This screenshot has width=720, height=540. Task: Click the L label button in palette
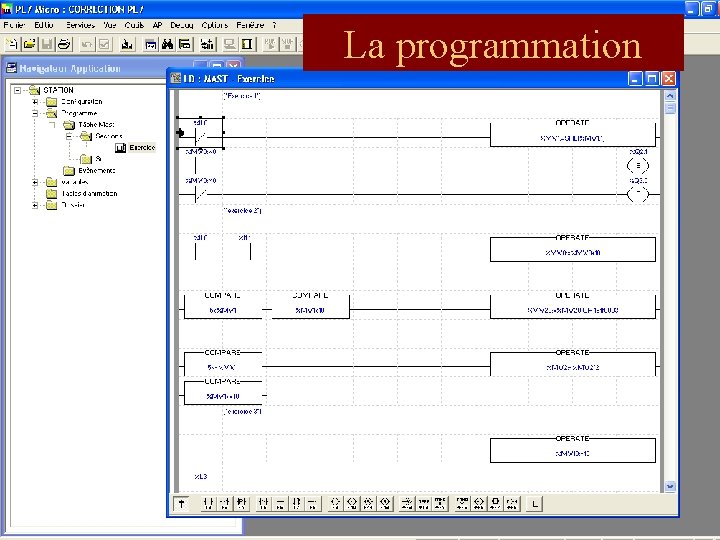534,504
